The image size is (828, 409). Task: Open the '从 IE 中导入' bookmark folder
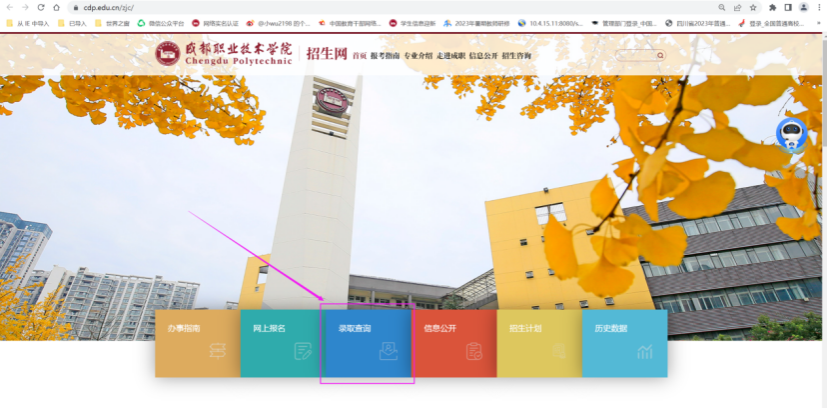coord(28,23)
